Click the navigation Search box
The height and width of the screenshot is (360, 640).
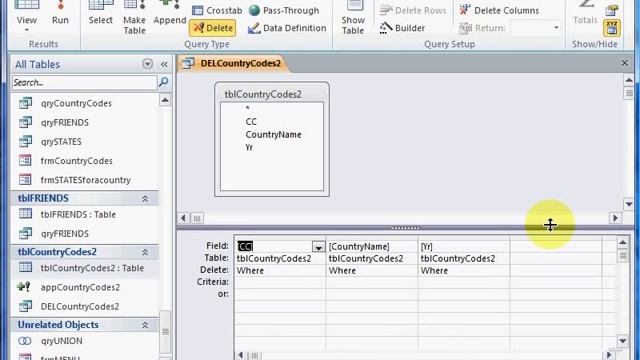click(84, 83)
